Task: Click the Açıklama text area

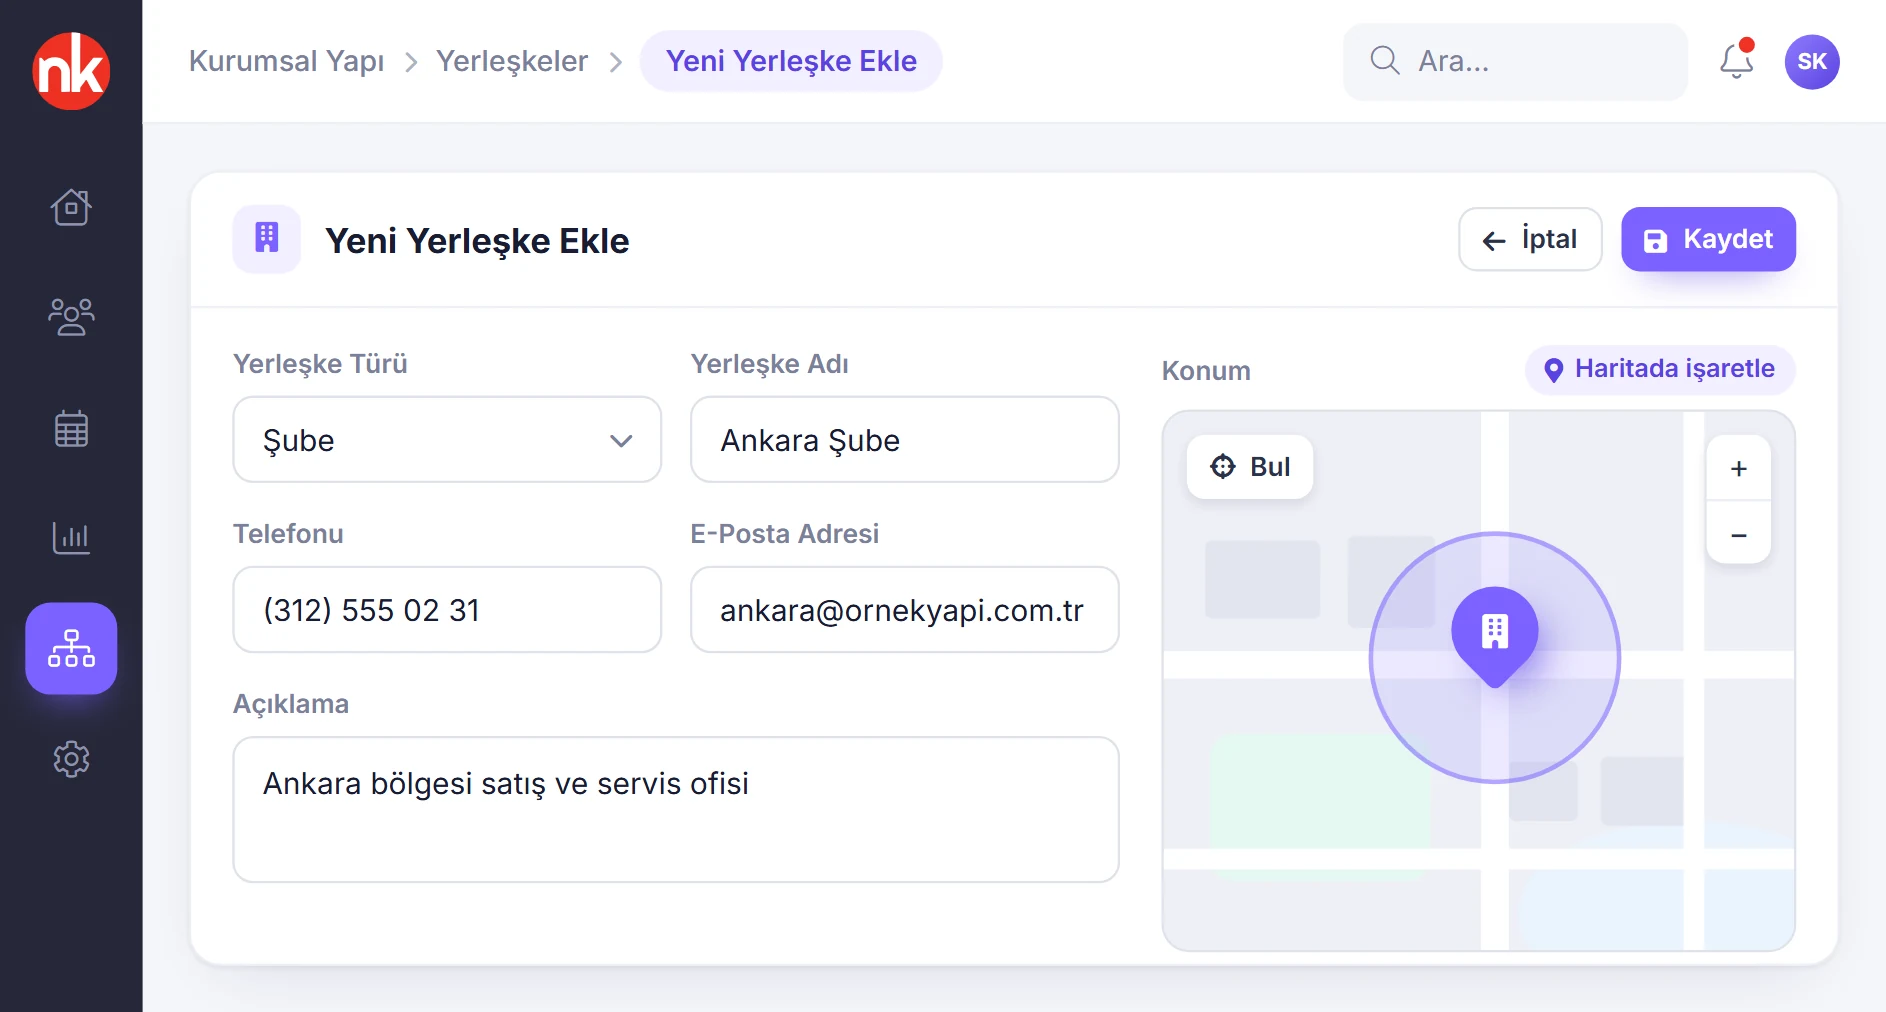Action: tap(676, 810)
